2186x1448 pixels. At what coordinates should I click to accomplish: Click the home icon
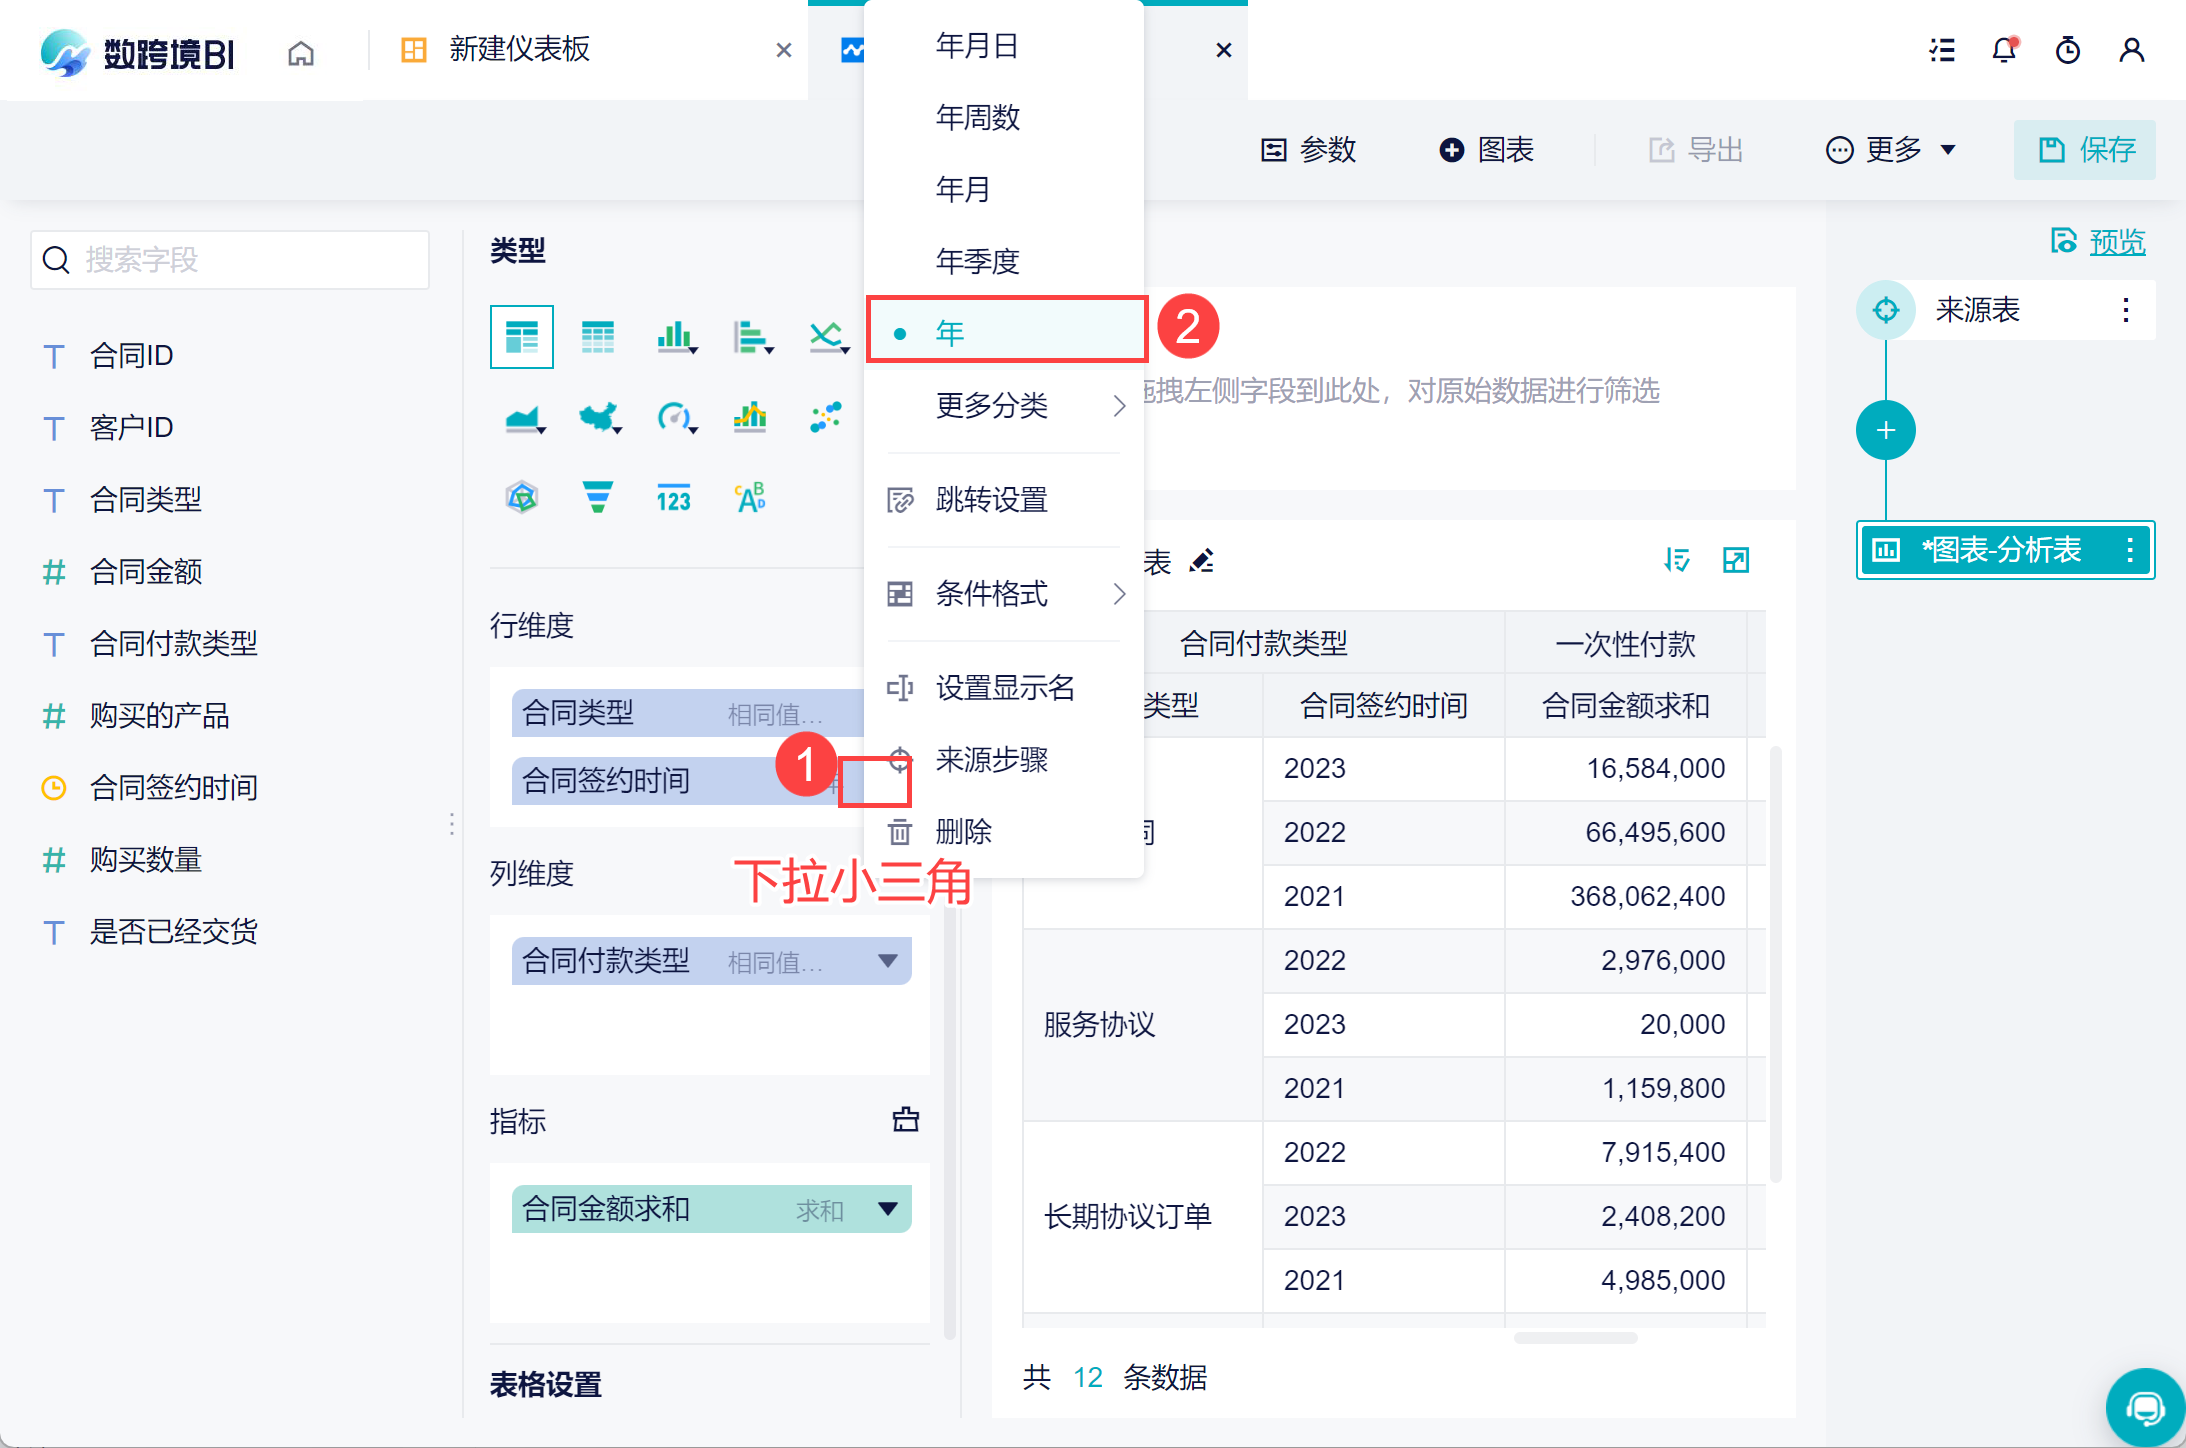click(x=301, y=53)
